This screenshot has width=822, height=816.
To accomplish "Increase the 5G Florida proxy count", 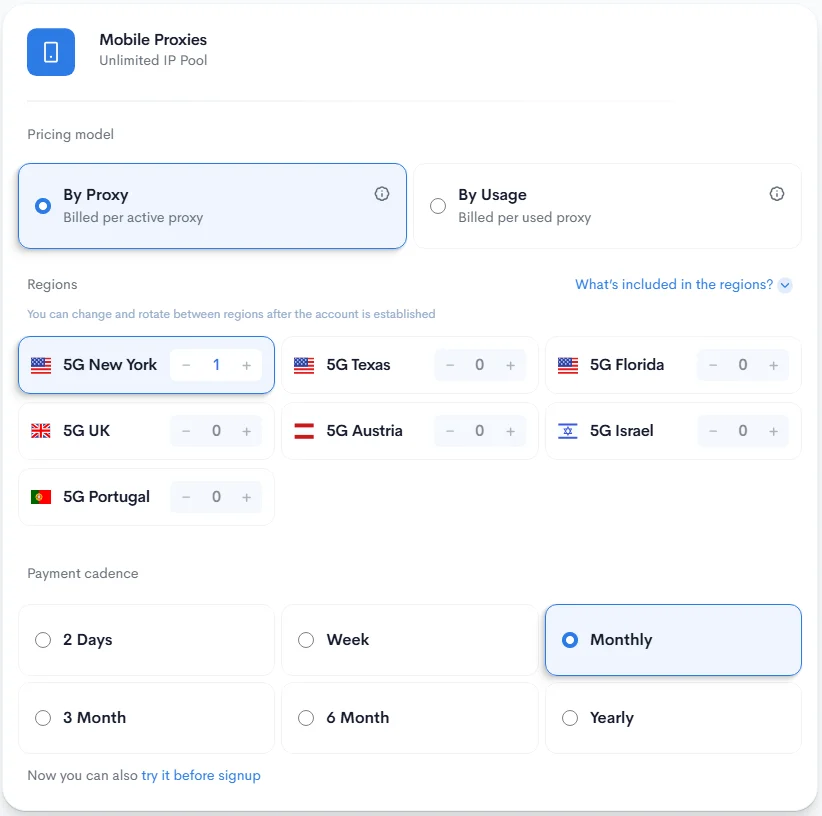I will point(773,365).
